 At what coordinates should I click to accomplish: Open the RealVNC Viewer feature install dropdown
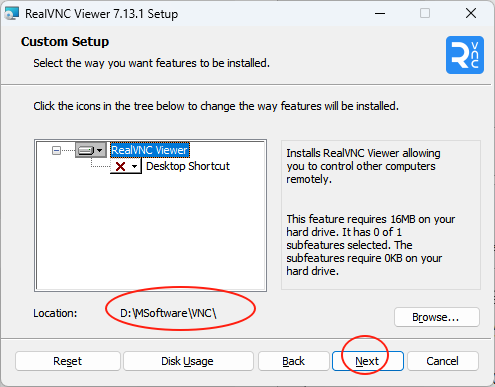[x=91, y=150]
